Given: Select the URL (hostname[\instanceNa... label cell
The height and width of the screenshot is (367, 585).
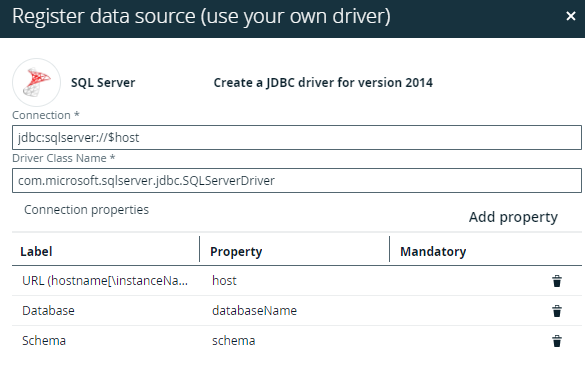Looking at the screenshot, I should click(x=105, y=280).
